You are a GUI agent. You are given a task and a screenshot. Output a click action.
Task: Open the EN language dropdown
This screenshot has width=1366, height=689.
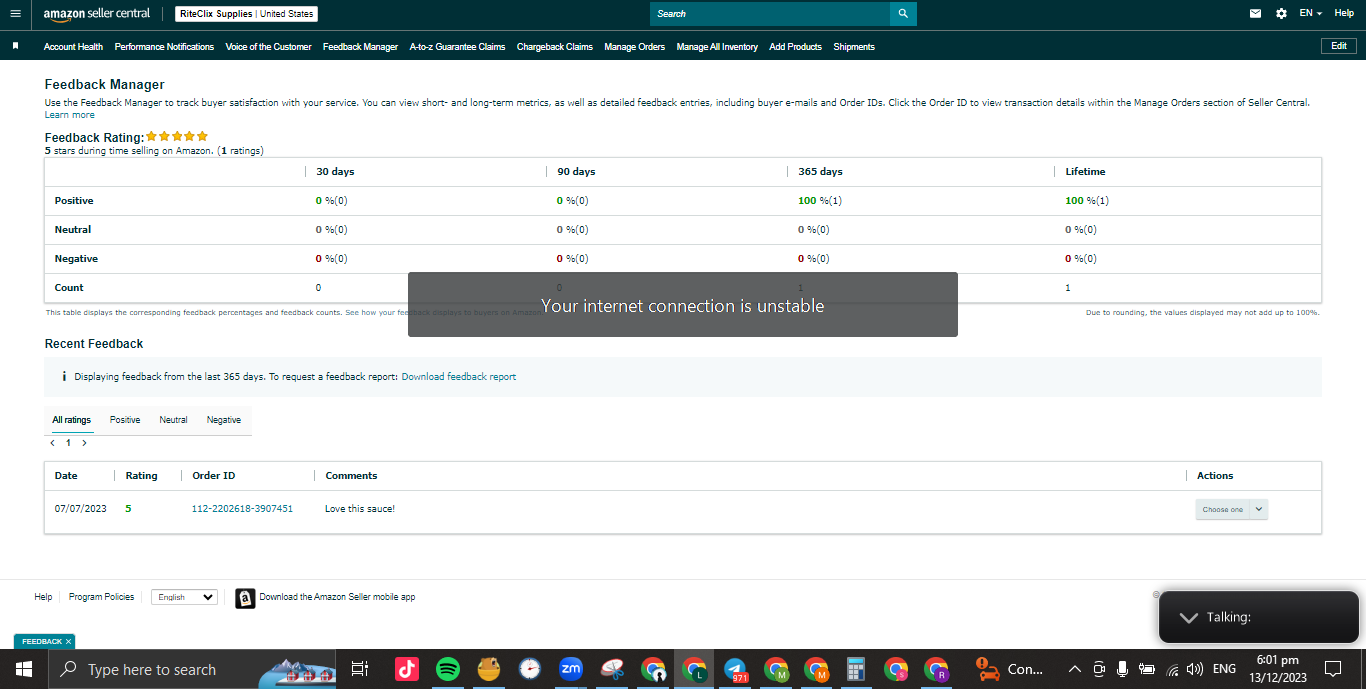tap(1311, 13)
